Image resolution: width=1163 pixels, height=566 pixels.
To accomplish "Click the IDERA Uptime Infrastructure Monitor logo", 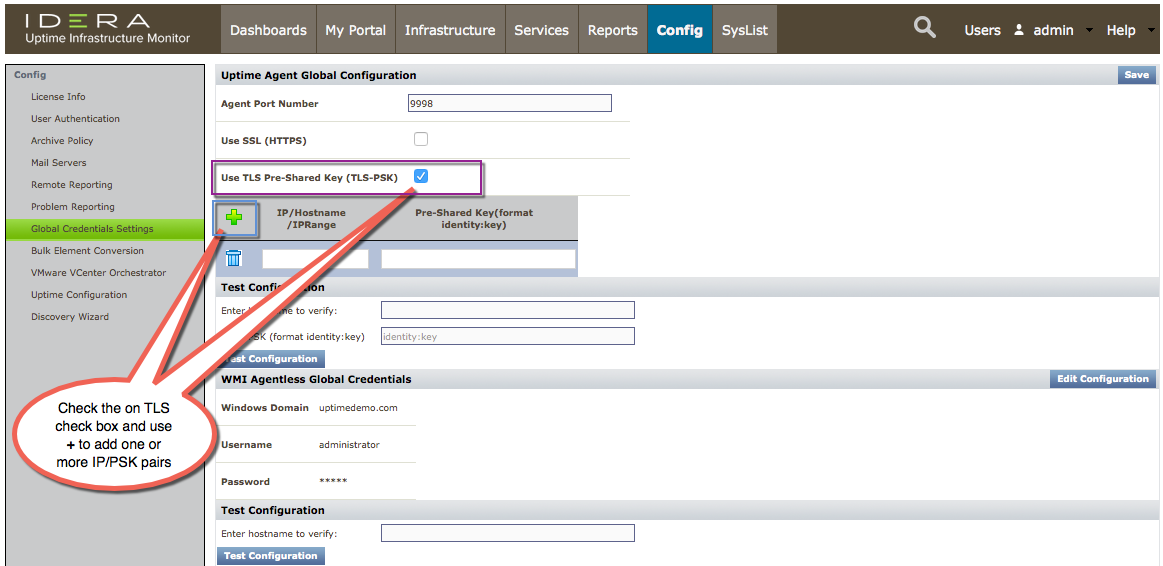I will tap(108, 29).
